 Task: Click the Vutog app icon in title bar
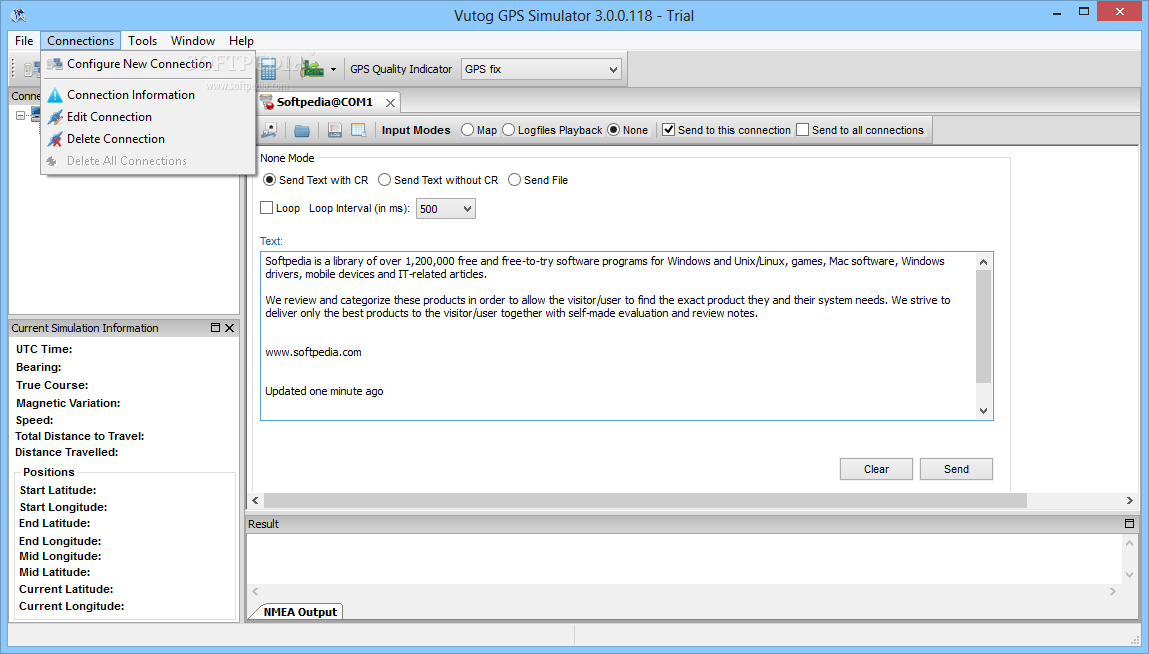18,15
